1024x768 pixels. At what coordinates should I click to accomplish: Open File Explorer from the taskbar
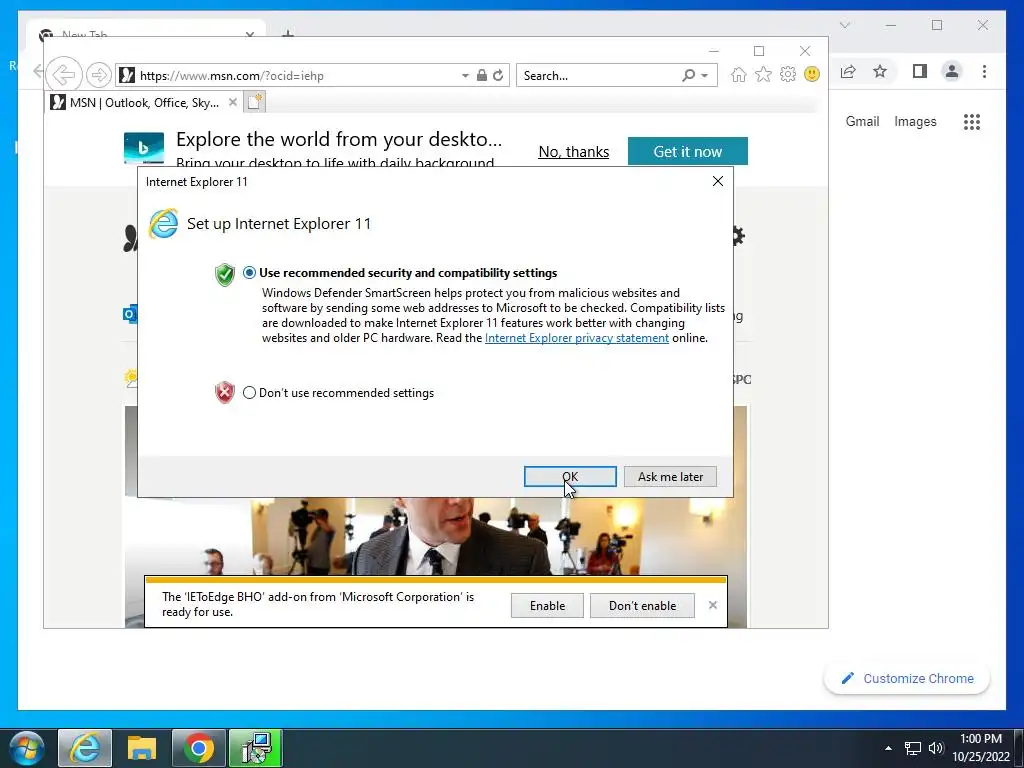click(x=142, y=748)
